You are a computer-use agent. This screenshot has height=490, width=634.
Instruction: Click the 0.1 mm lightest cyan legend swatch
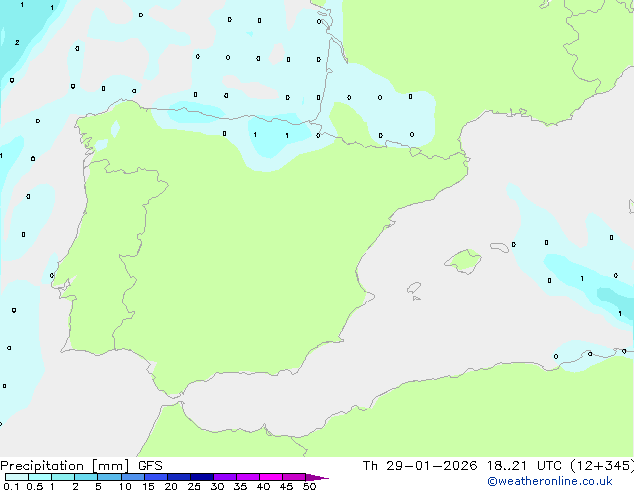[x=17, y=477]
